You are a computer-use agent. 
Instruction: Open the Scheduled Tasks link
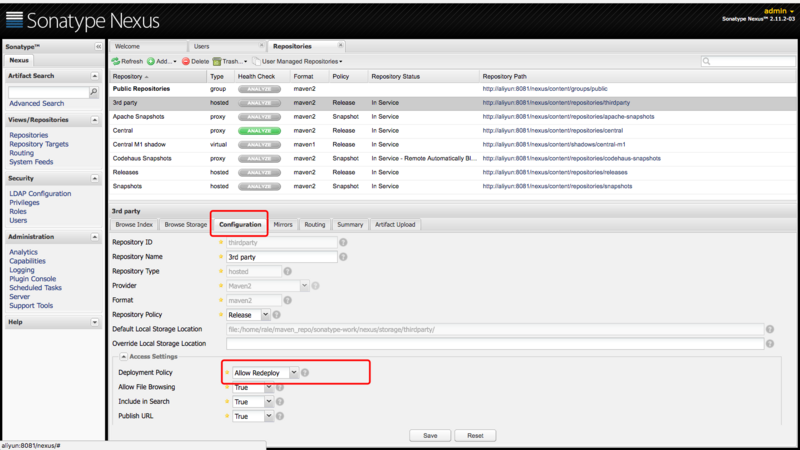[x=35, y=287]
